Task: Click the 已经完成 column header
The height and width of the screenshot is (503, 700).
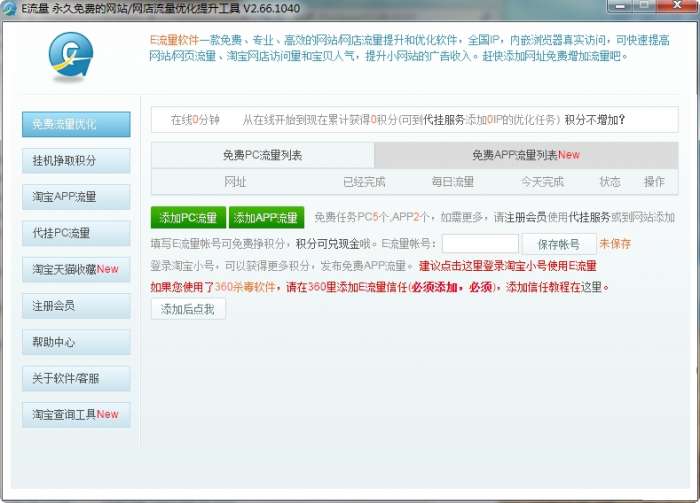Action: click(x=364, y=182)
